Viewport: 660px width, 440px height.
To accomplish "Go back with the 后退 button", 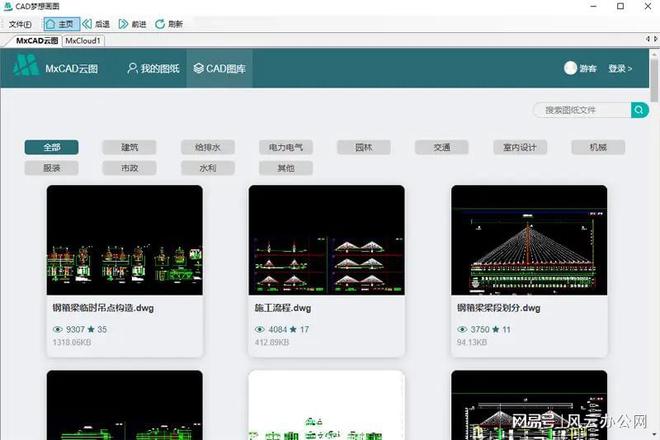I will tap(96, 24).
